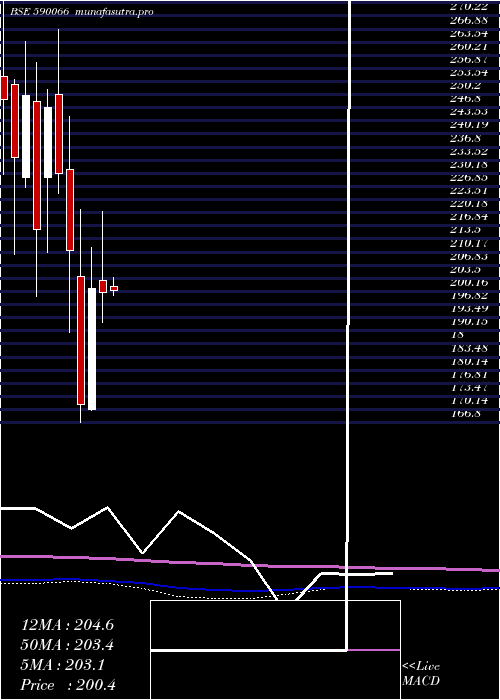Select the 230.18 price axis label
Image resolution: width=500 pixels, height=700 pixels.
[x=469, y=164]
